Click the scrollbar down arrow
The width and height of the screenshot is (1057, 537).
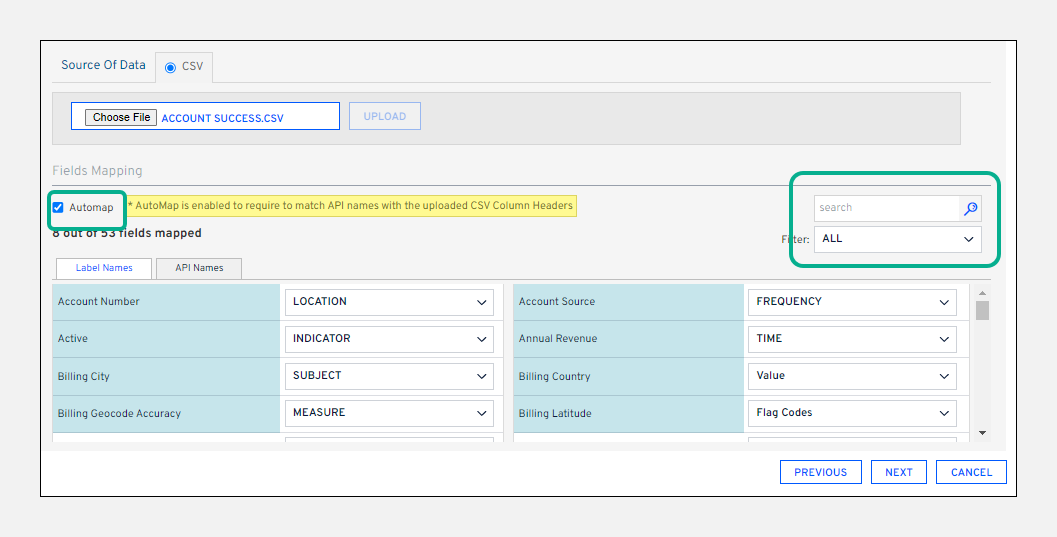click(x=982, y=433)
